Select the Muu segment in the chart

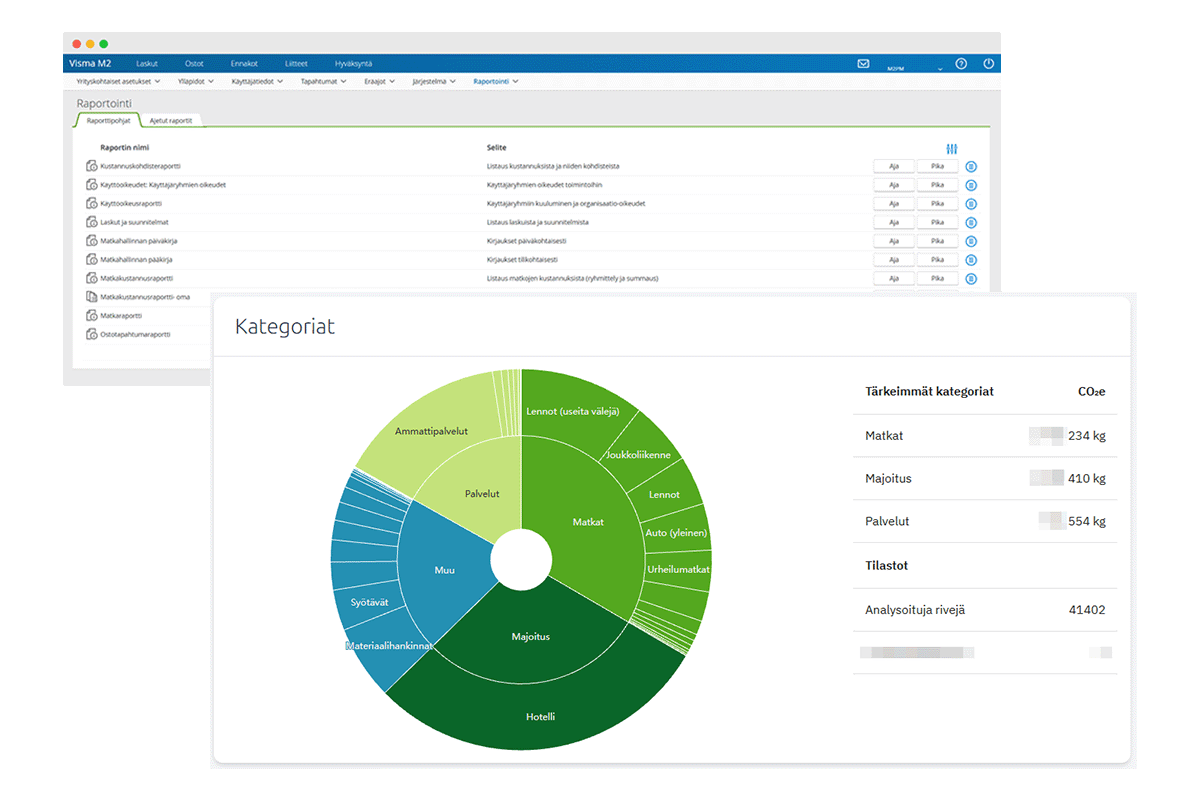click(444, 570)
